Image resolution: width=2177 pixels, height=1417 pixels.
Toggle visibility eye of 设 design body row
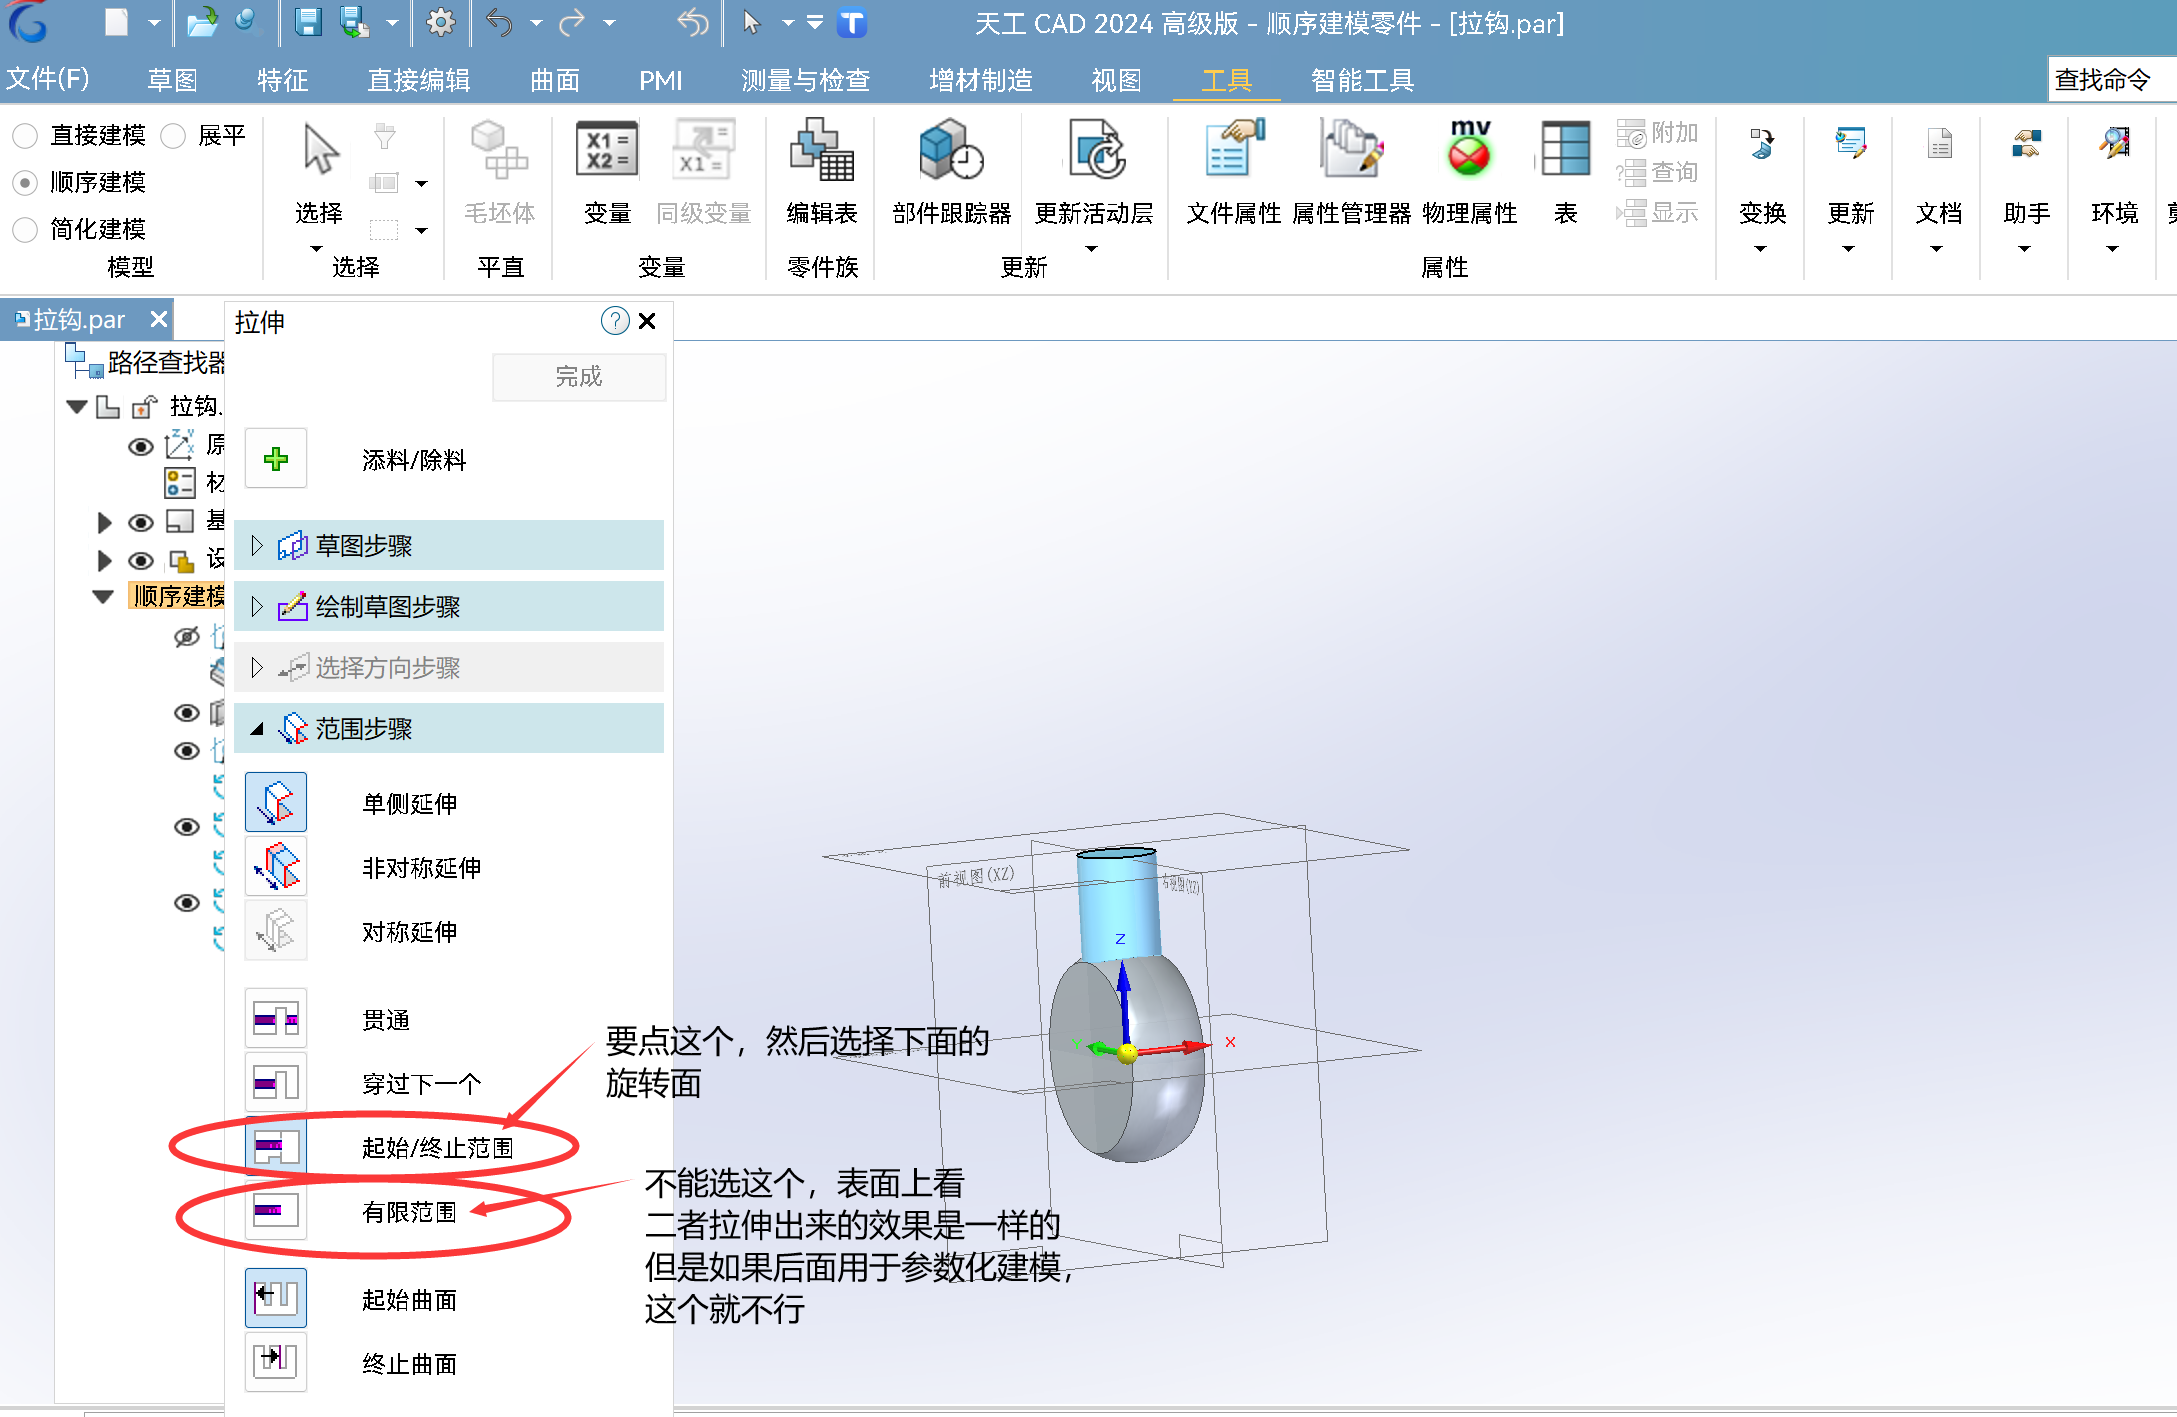point(141,560)
